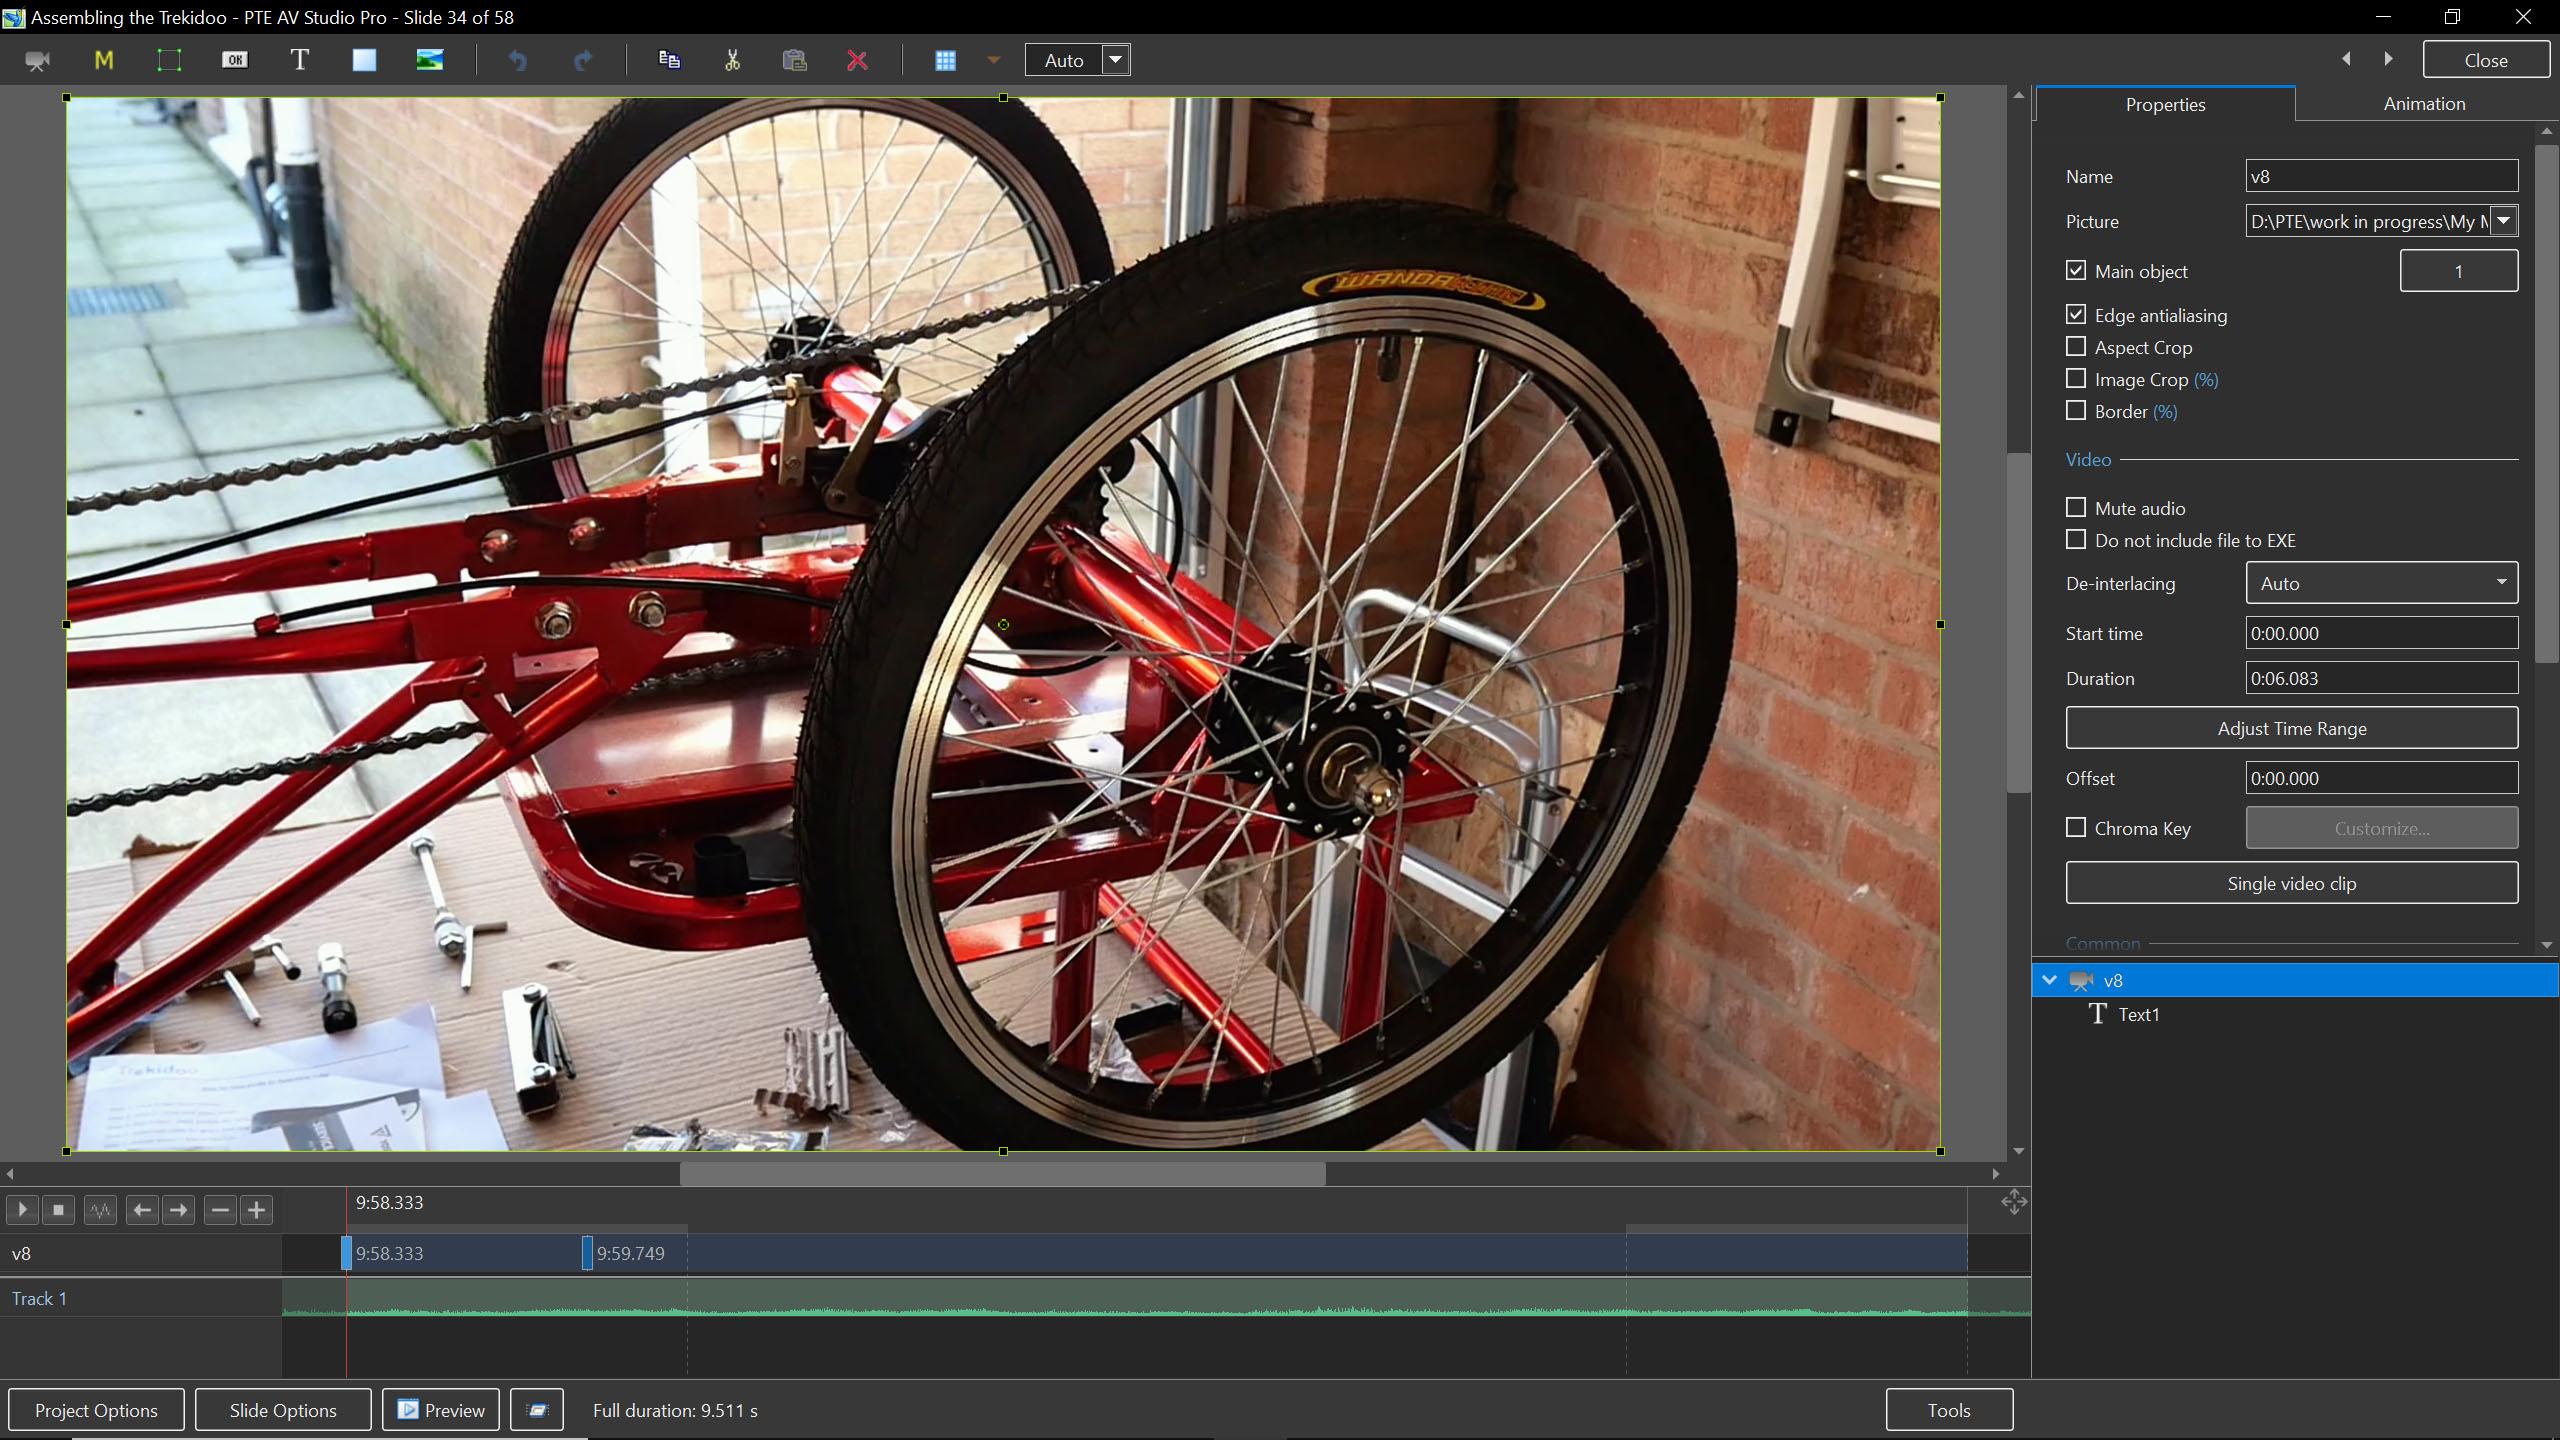Click the frame object tool icon

point(169,60)
